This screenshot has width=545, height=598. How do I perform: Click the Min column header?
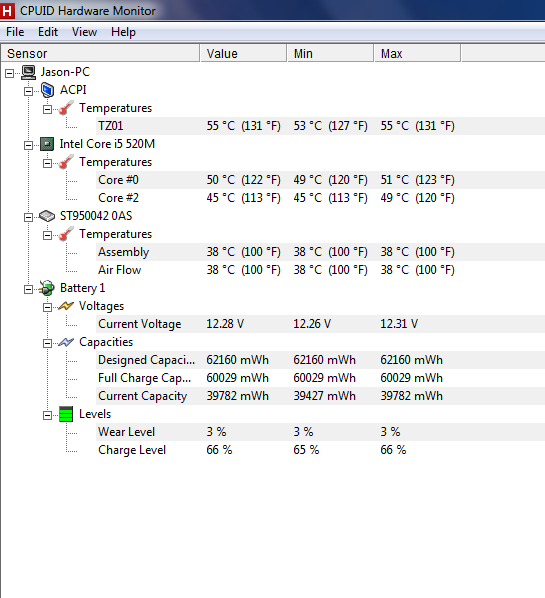[x=330, y=53]
